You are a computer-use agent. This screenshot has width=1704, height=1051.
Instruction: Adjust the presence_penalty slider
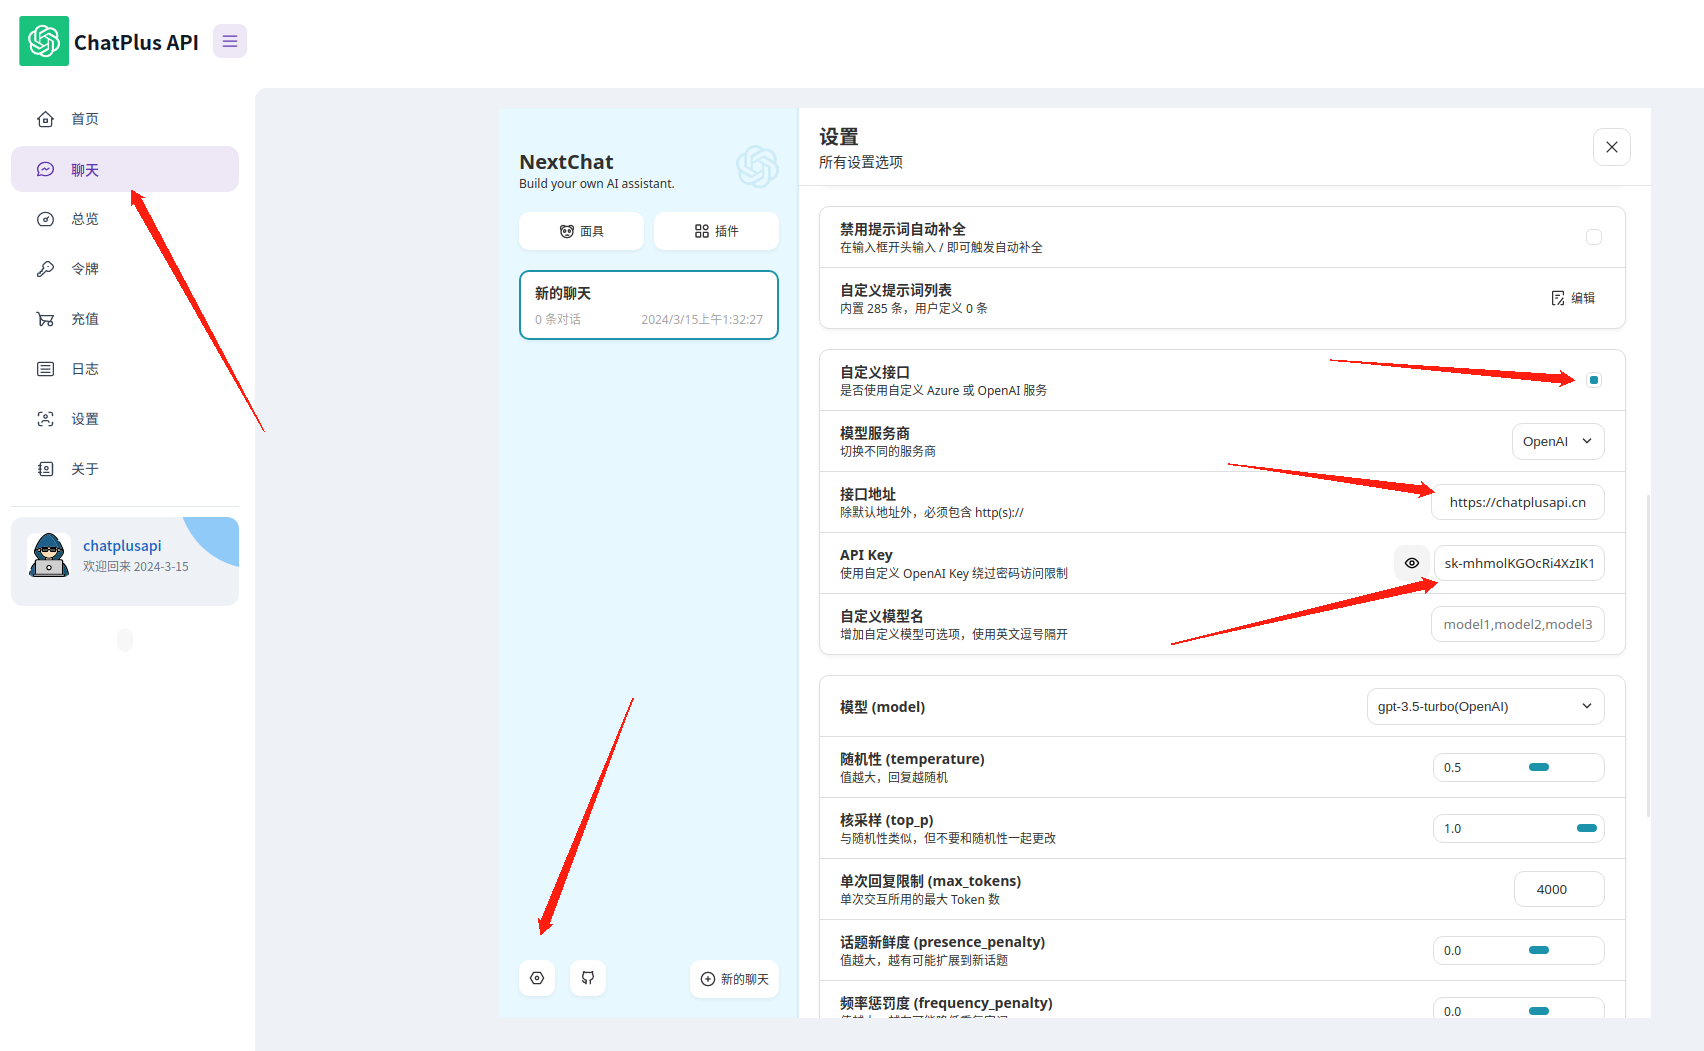pos(1538,950)
